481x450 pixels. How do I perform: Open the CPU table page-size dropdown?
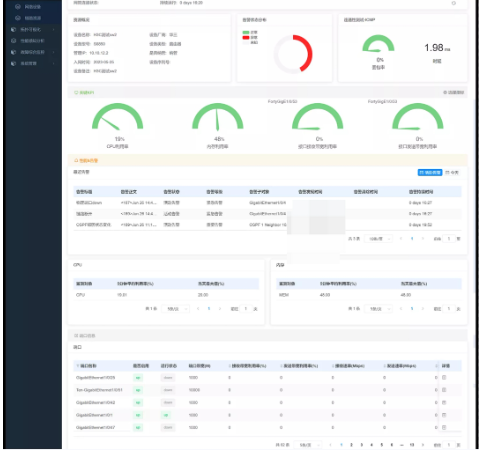click(x=176, y=309)
